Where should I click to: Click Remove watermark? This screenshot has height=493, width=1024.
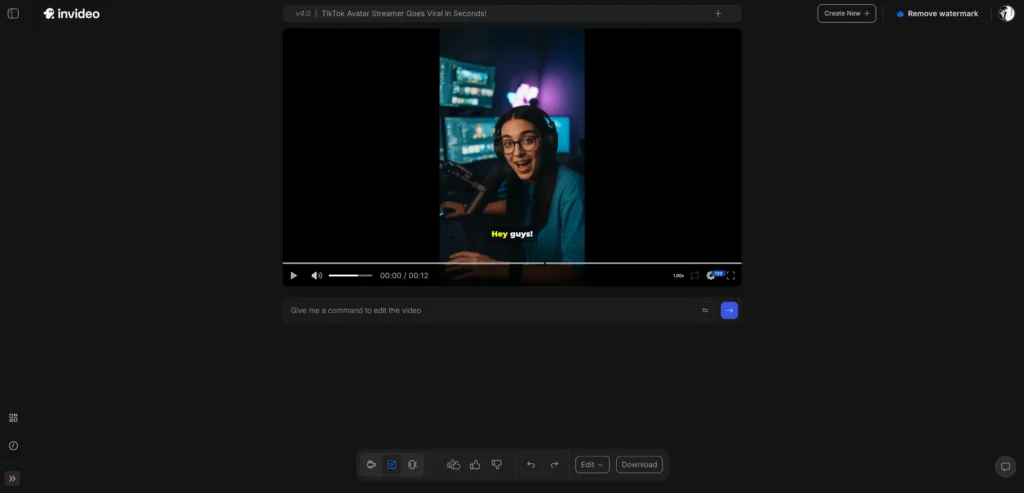[937, 13]
